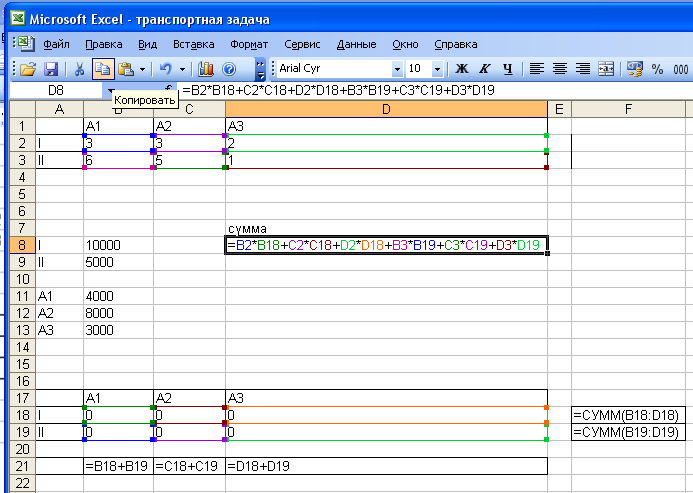The width and height of the screenshot is (693, 493).
Task: Expand the Arial Cyr font dropdown
Action: (x=397, y=69)
